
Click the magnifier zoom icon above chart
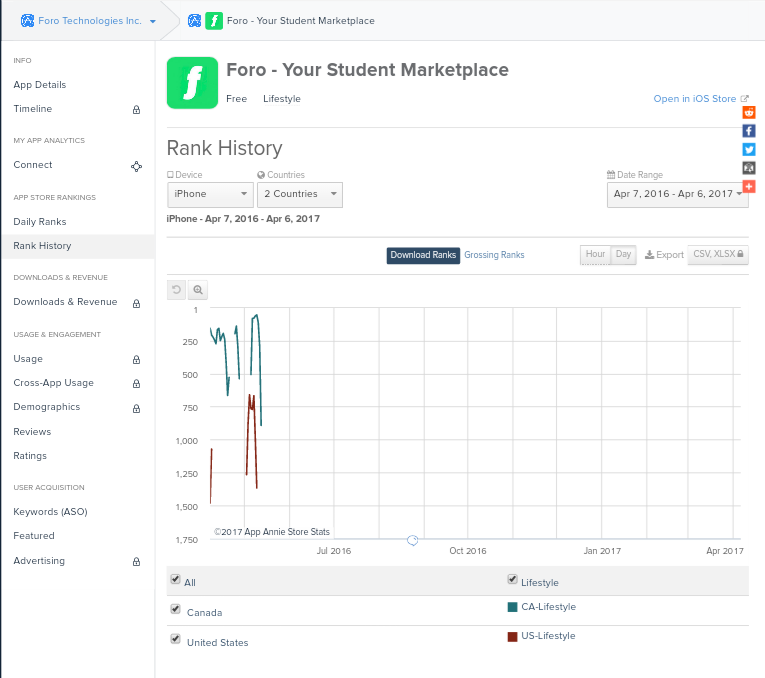pos(198,290)
